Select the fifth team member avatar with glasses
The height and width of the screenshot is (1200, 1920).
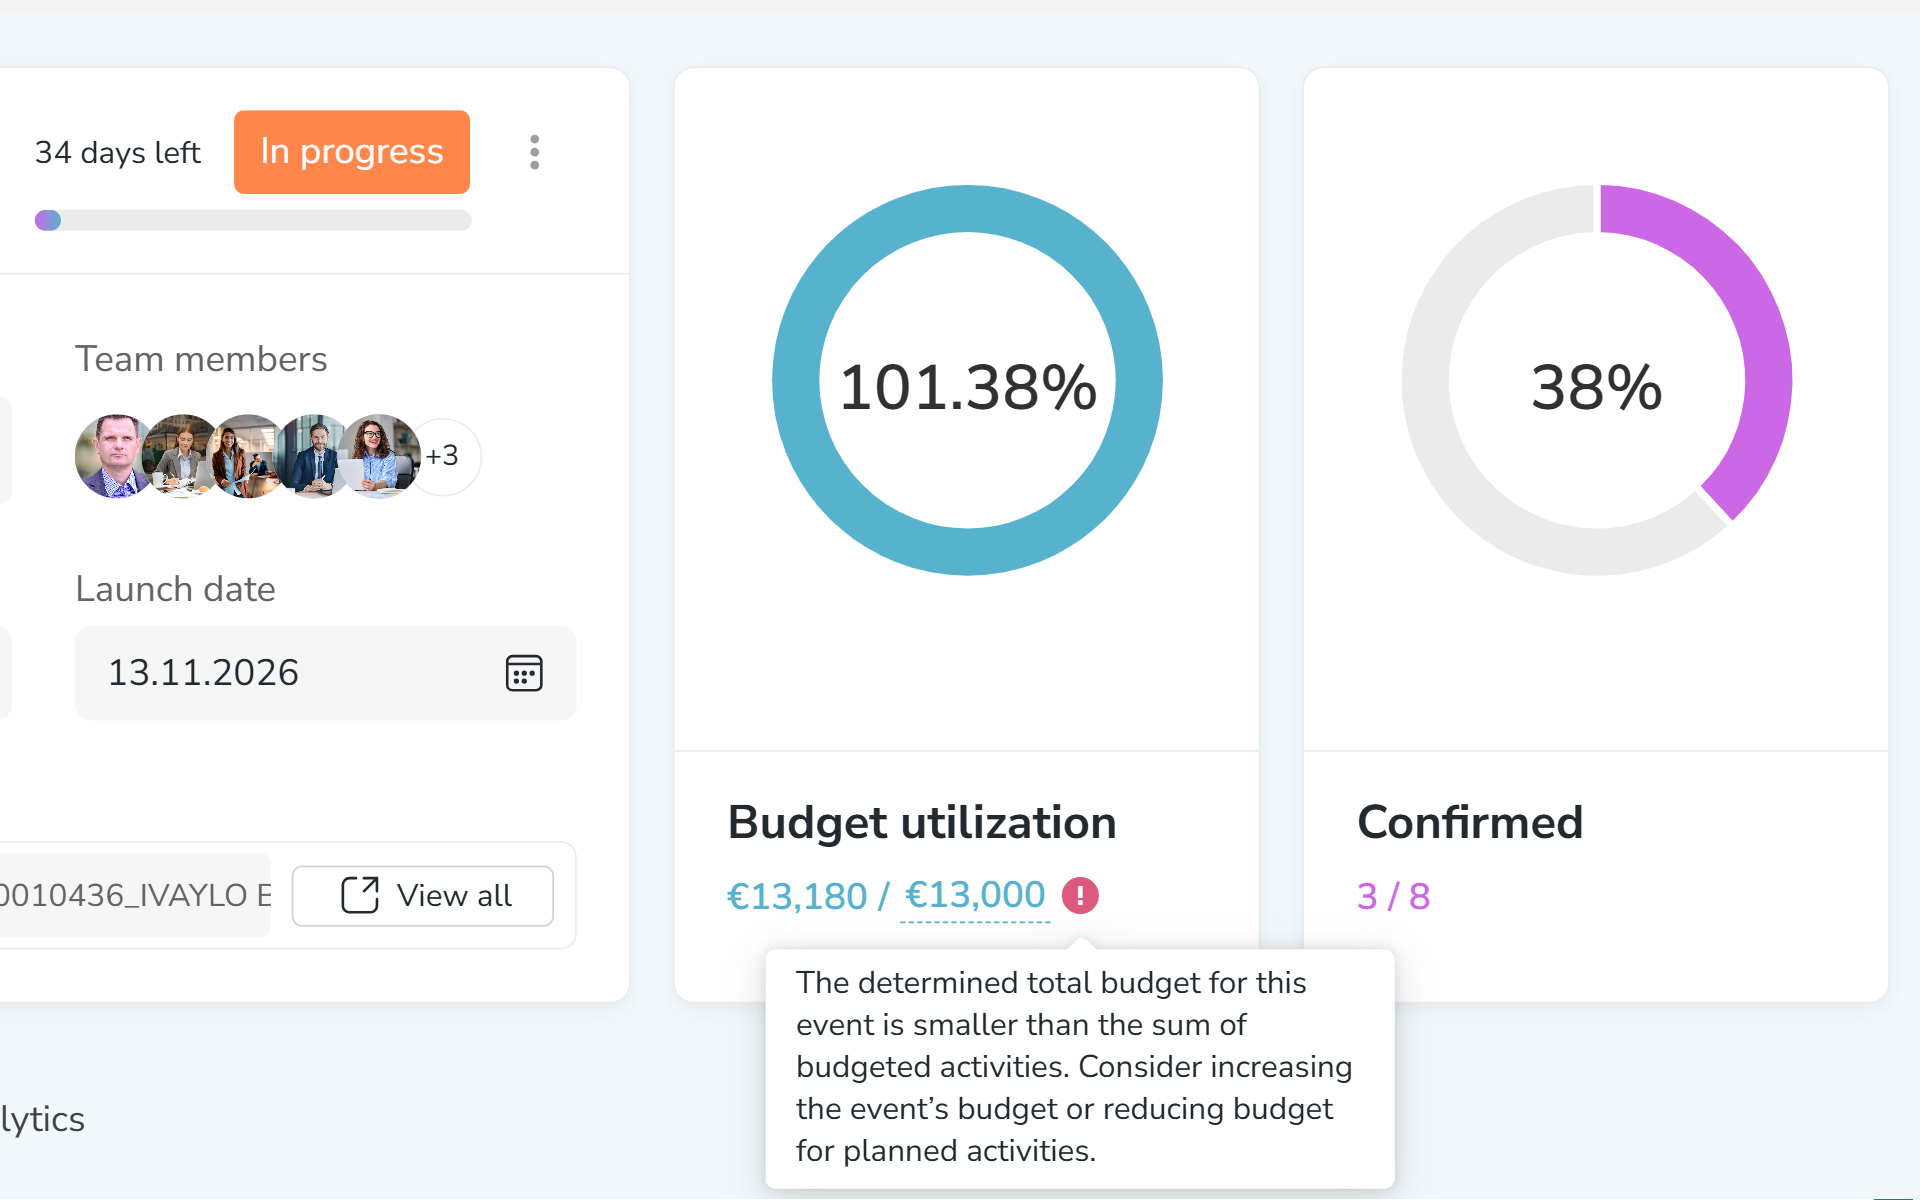(377, 456)
